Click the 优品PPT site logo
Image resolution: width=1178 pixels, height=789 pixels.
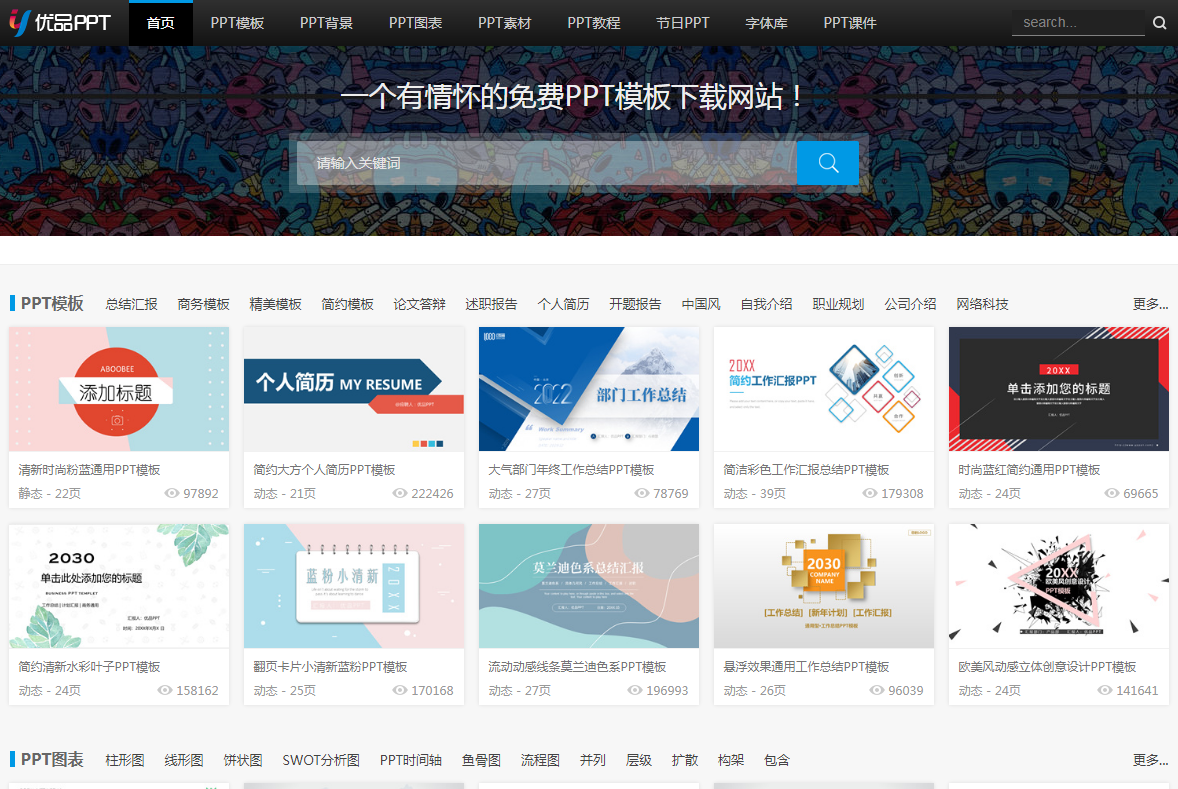click(x=58, y=22)
